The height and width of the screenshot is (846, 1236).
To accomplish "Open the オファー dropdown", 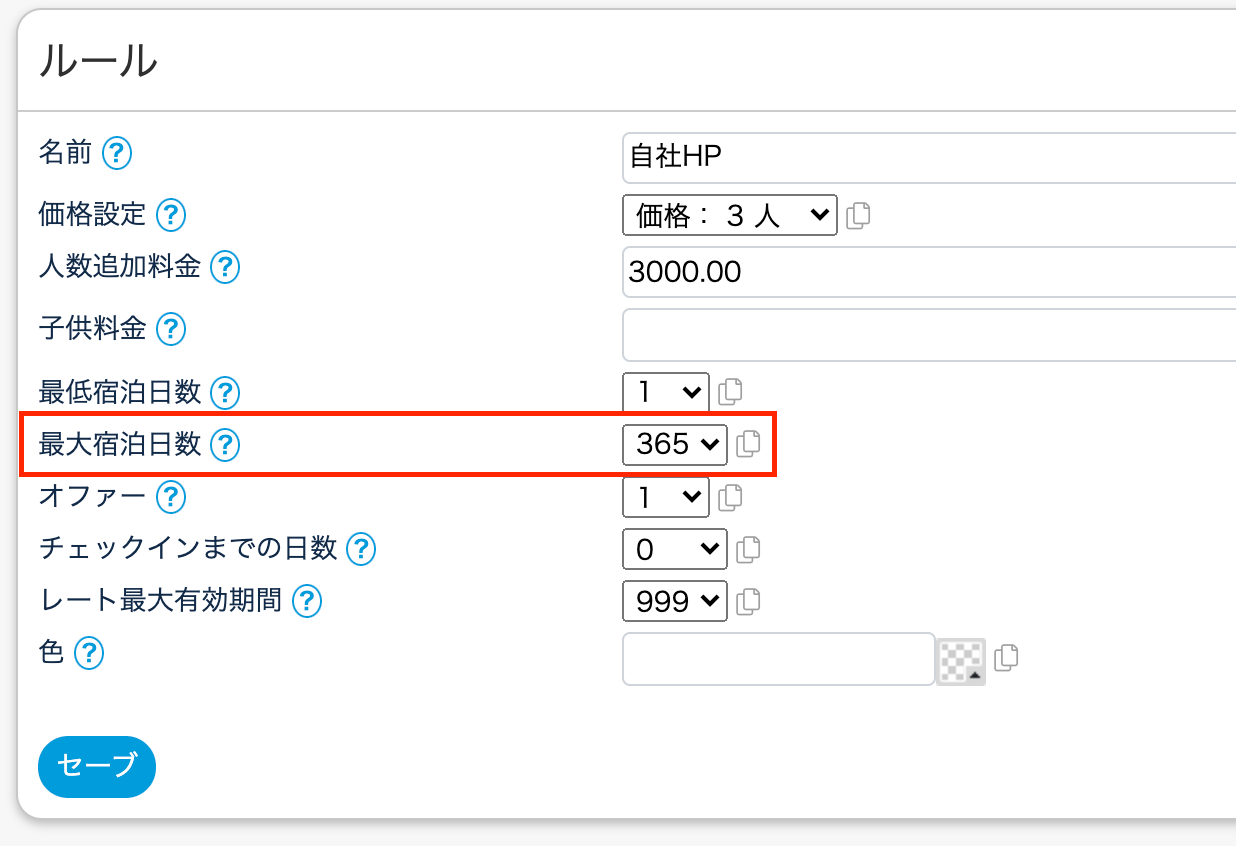I will point(665,496).
